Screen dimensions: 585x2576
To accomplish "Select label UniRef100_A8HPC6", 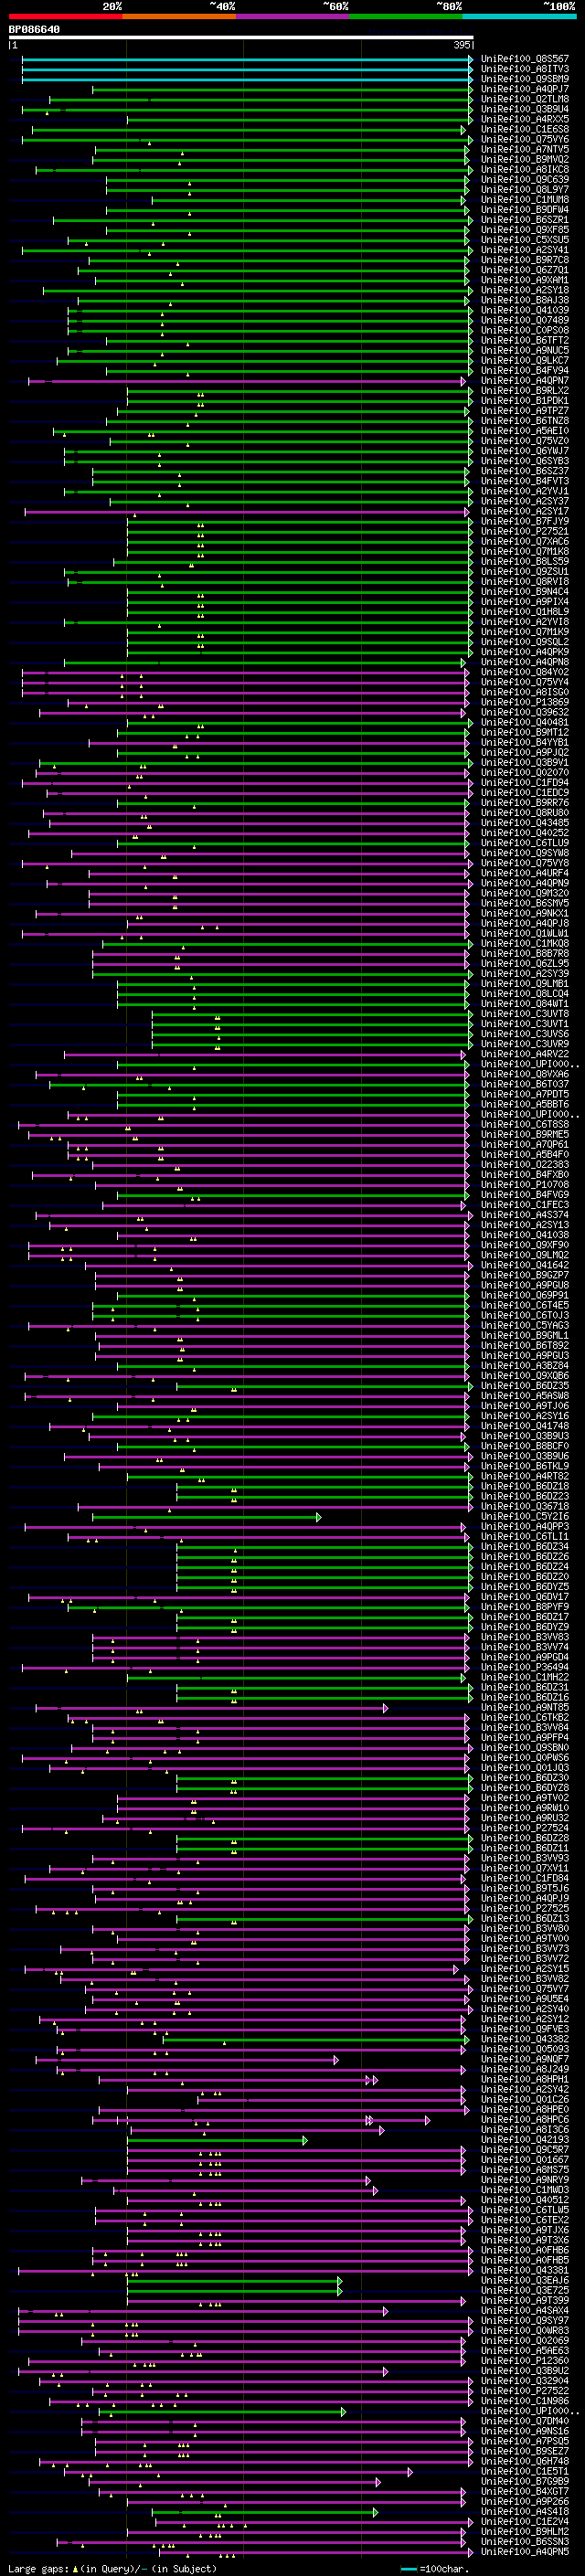I will point(525,2120).
